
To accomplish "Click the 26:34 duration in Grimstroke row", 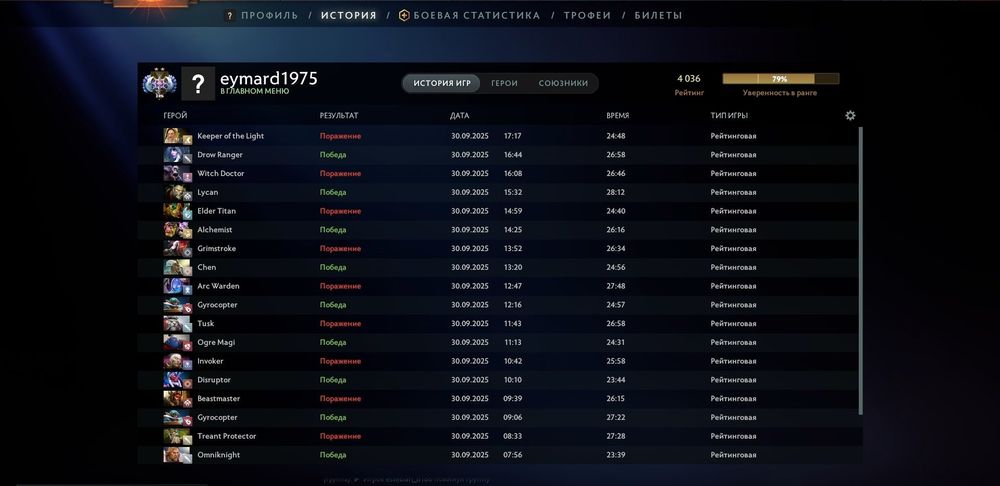I will (x=615, y=248).
